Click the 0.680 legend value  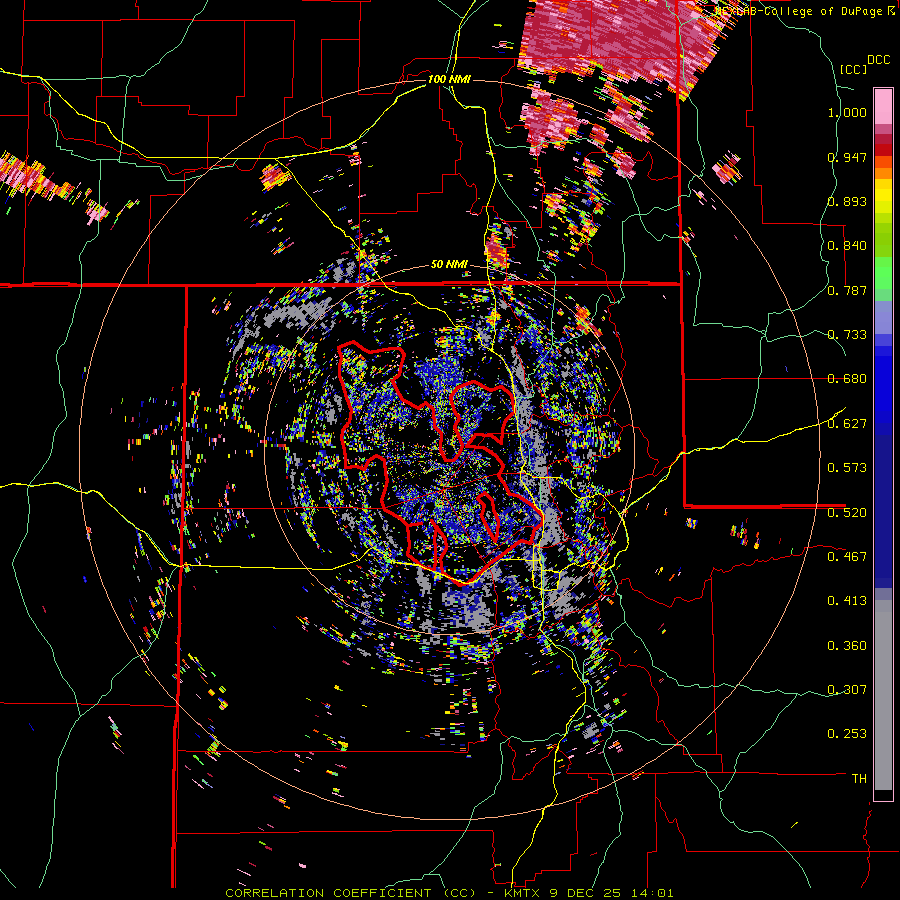[x=847, y=379]
